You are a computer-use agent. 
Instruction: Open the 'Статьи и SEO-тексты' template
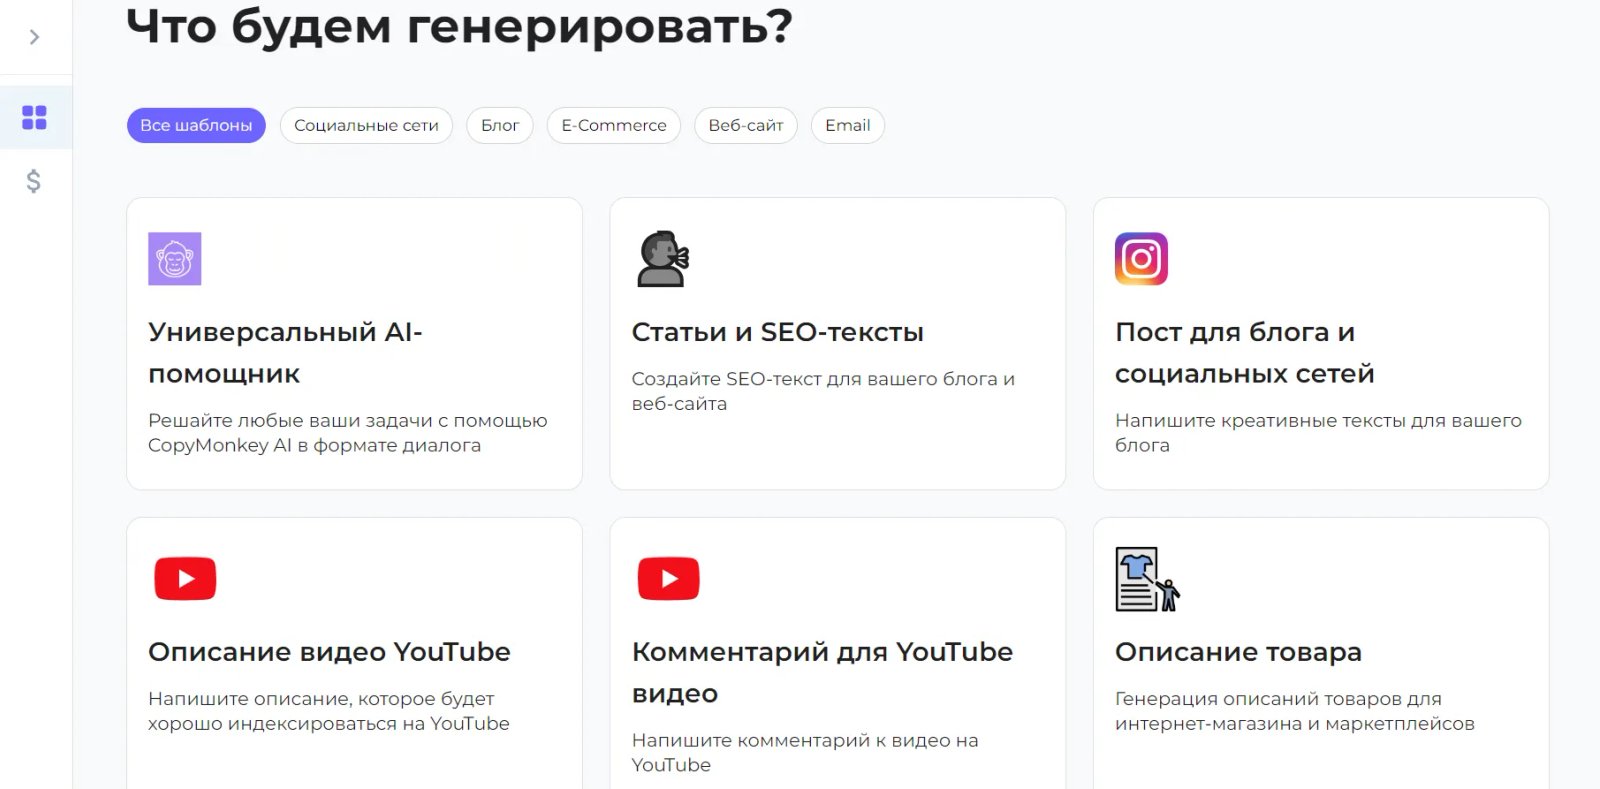(x=777, y=332)
